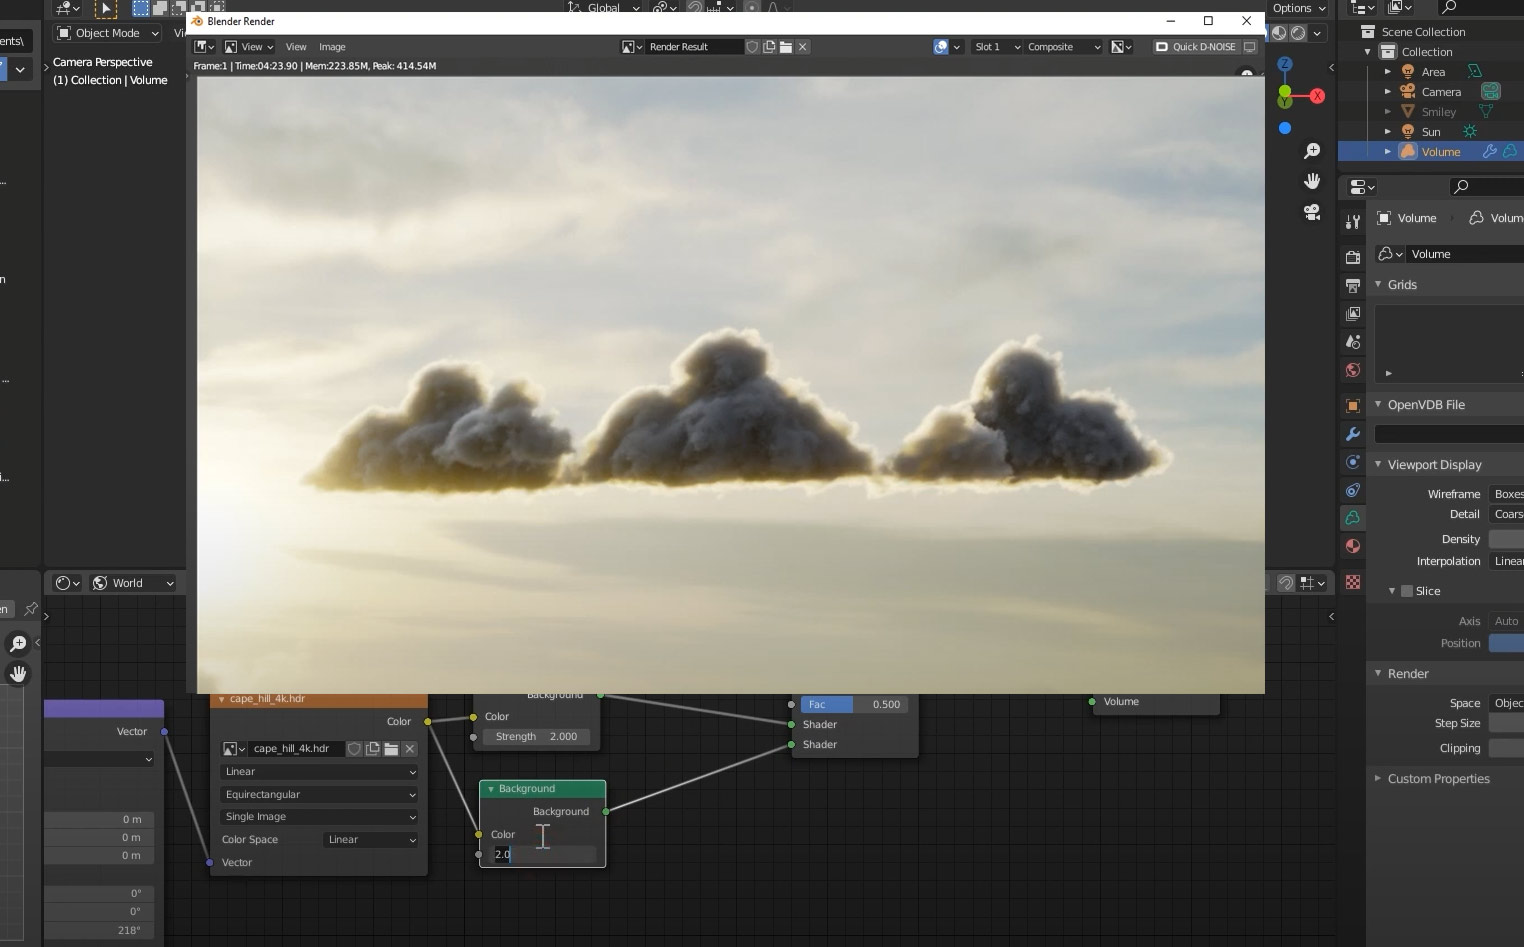
Task: Open the World properties tab (globe icon)
Action: (1353, 370)
